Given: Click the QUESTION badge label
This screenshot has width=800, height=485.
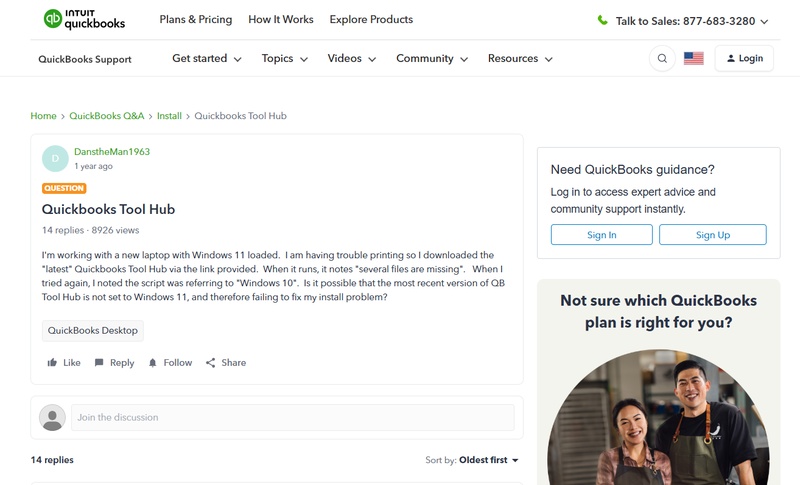Looking at the screenshot, I should (x=64, y=188).
